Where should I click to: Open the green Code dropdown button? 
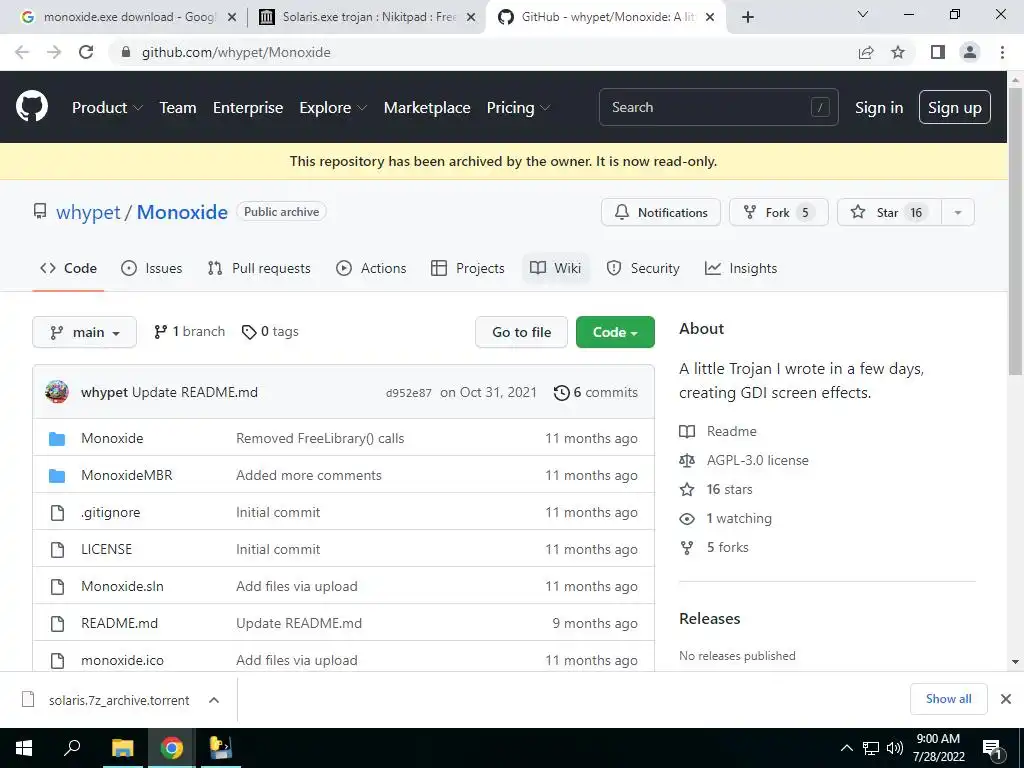tap(615, 332)
